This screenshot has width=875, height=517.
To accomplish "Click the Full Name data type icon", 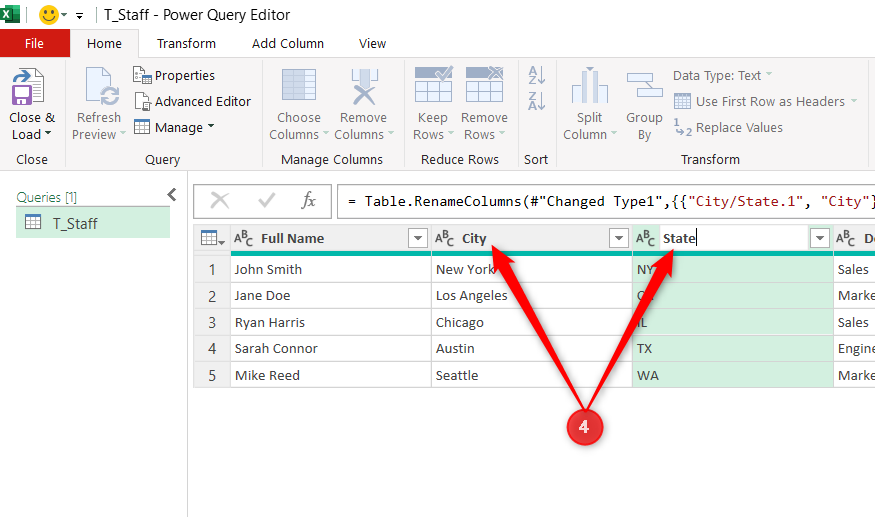I will click(x=243, y=238).
